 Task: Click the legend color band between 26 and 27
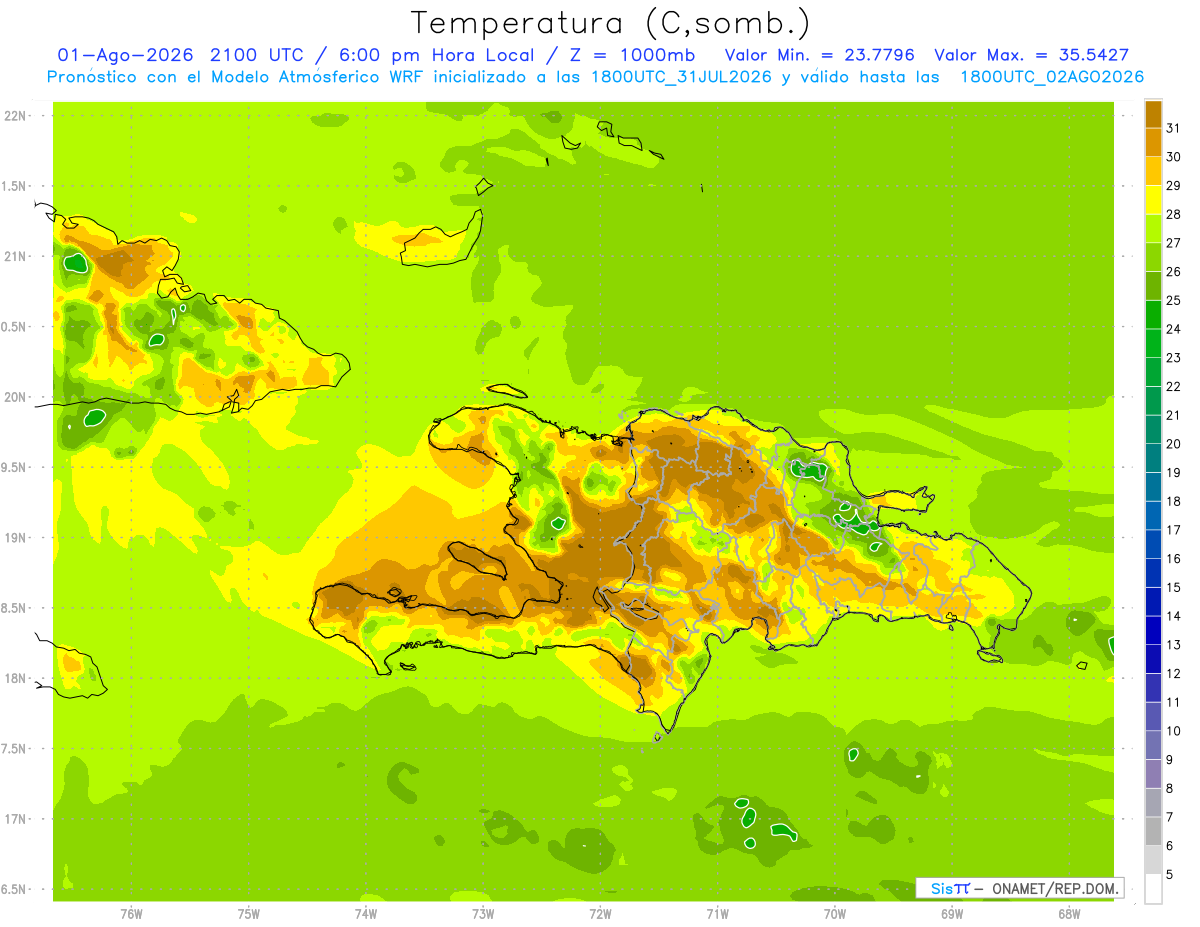1153,258
